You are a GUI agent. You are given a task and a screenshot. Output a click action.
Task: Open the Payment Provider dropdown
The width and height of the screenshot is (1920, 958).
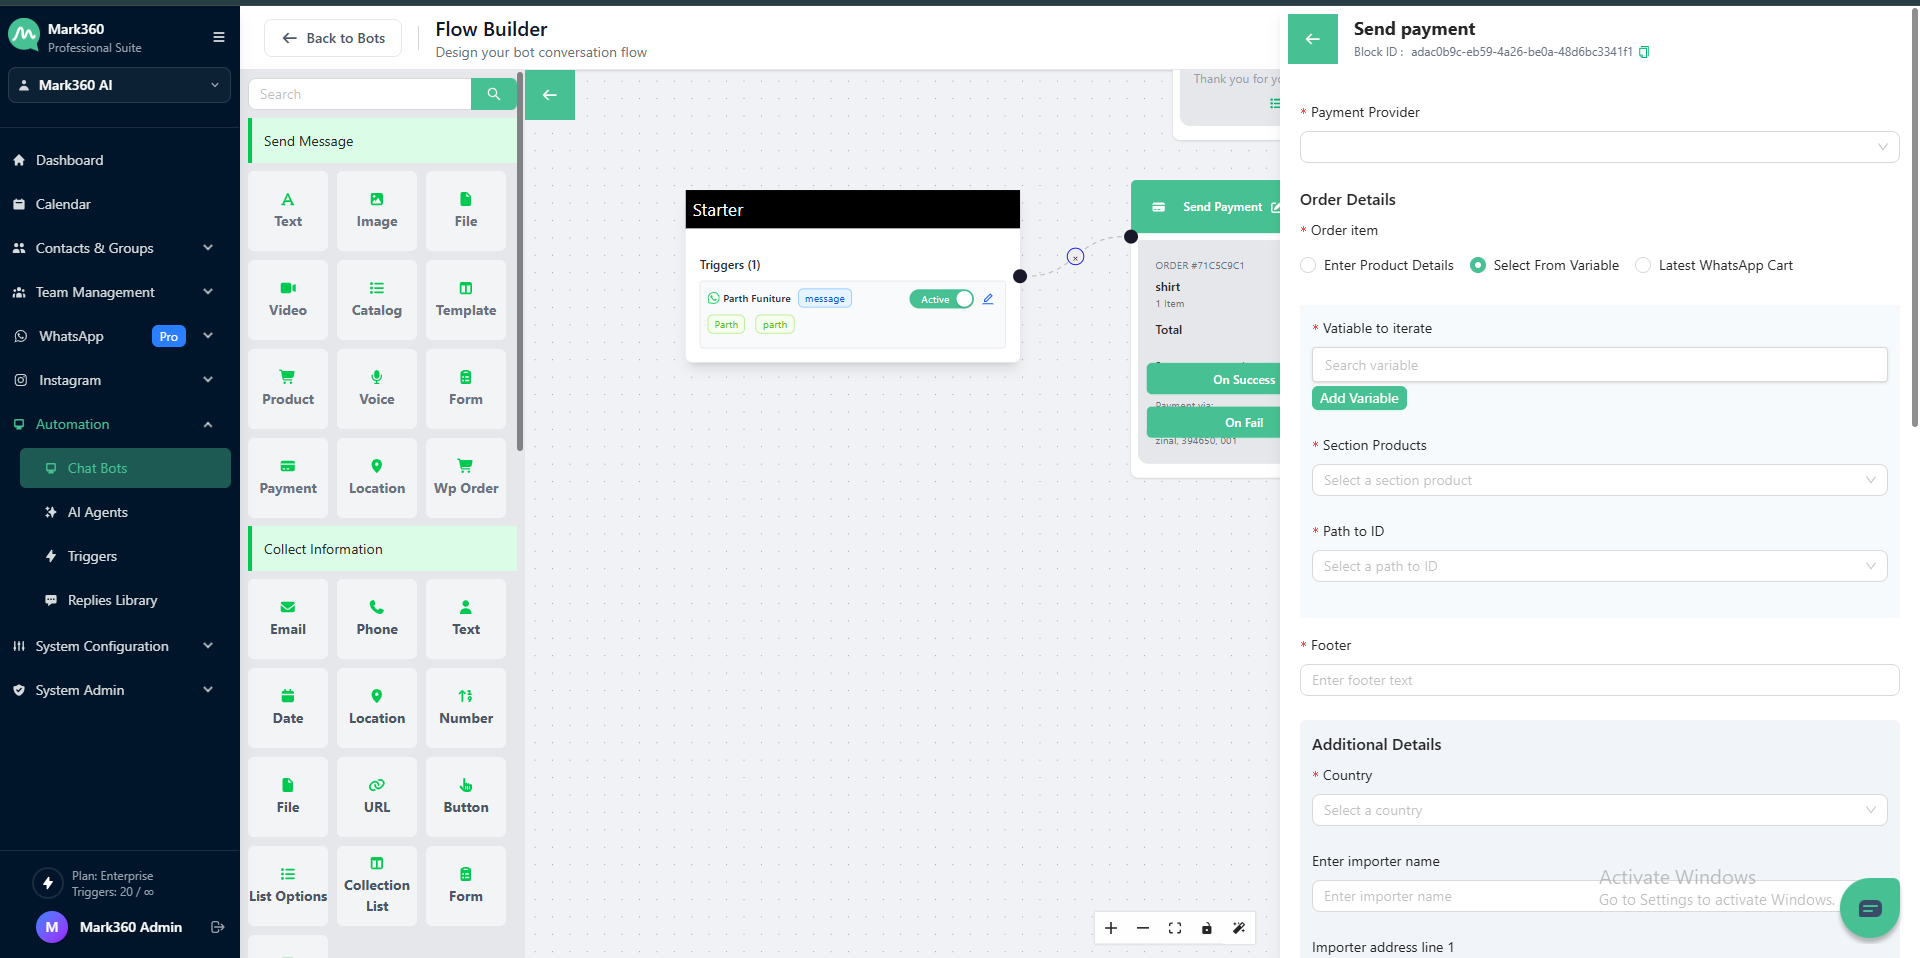click(x=1598, y=147)
